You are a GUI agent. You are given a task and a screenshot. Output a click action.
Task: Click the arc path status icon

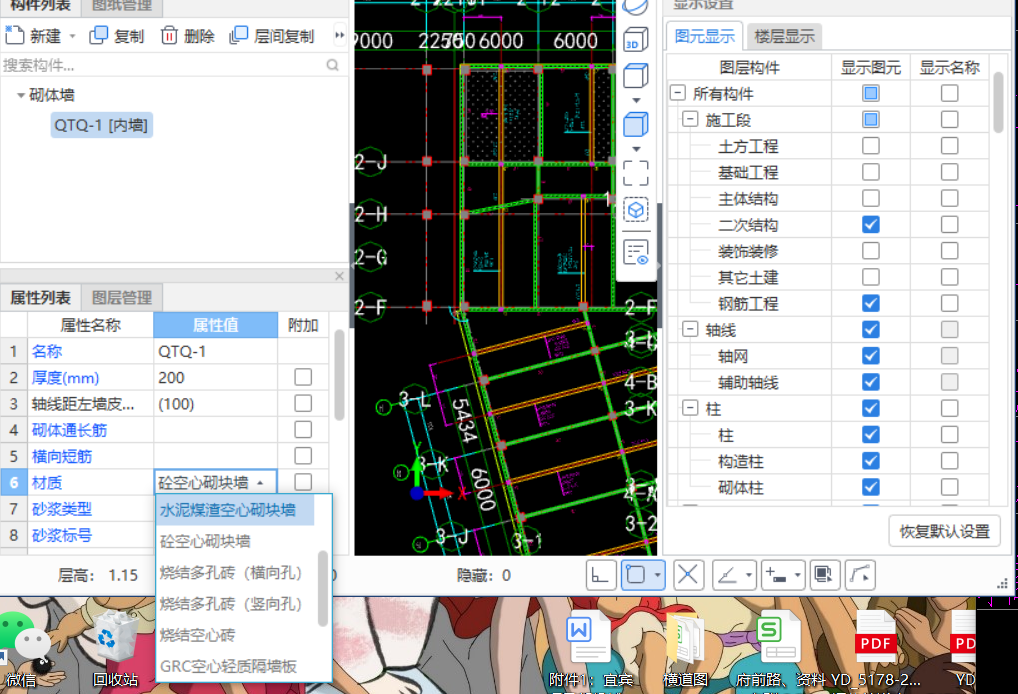tap(860, 575)
